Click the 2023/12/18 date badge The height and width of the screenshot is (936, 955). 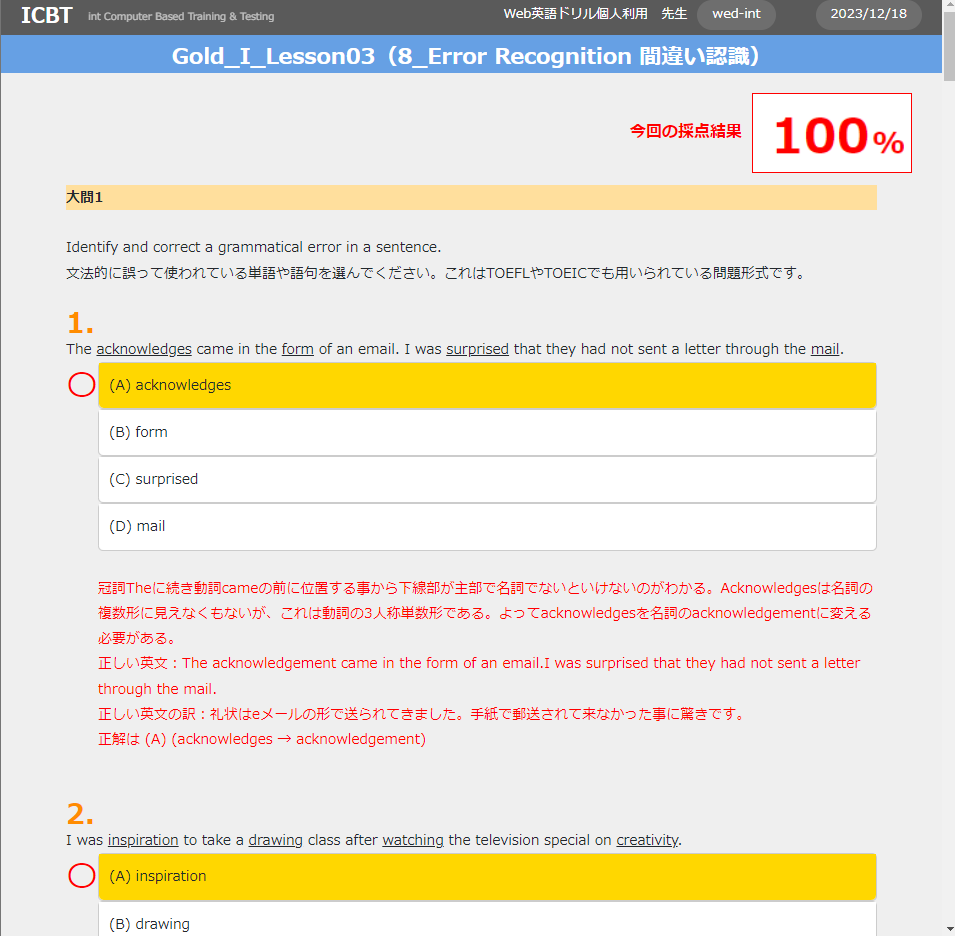(868, 15)
